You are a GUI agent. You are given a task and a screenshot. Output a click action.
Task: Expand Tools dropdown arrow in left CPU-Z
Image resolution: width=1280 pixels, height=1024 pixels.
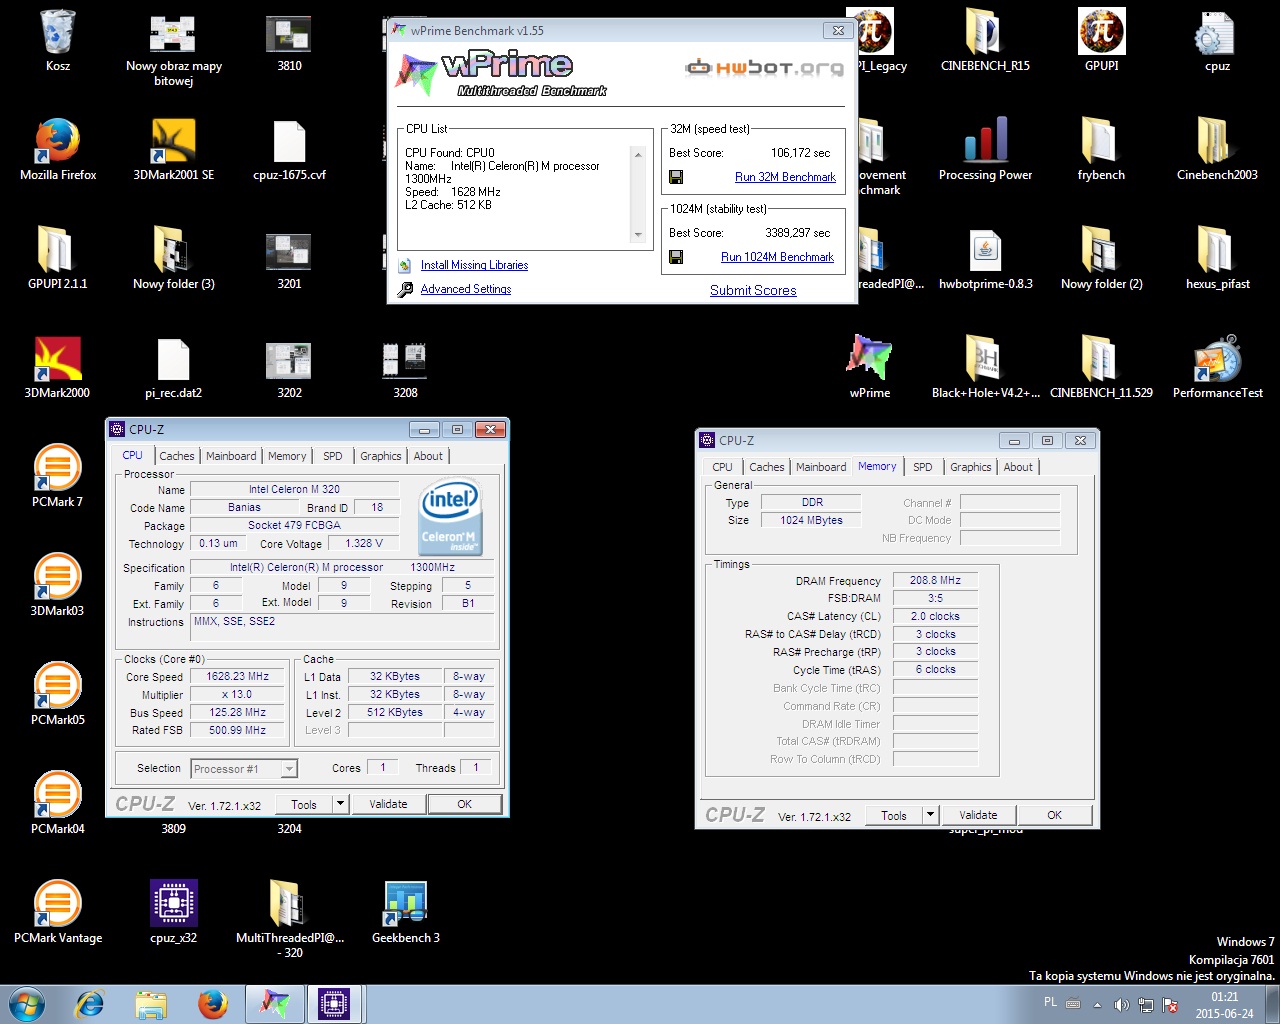pyautogui.click(x=340, y=804)
